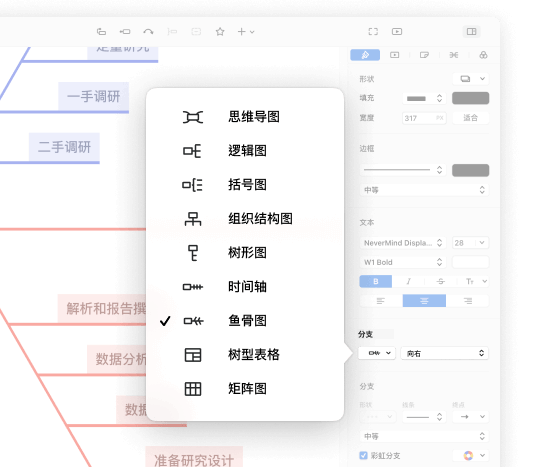540x469 pixels.
Task: Open border thickness 中等 dropdown
Action: tap(424, 190)
